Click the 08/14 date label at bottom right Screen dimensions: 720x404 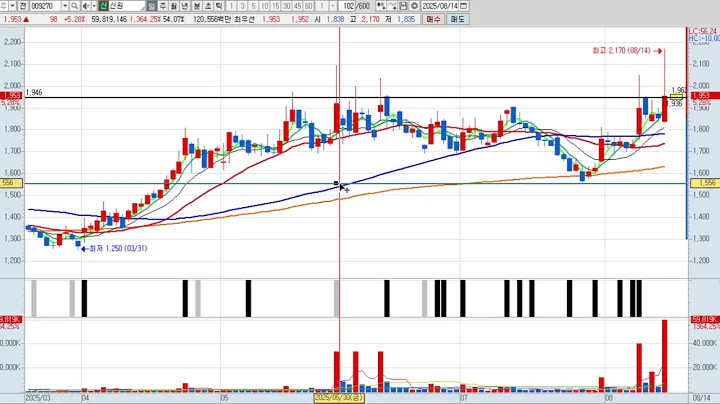[x=702, y=398]
